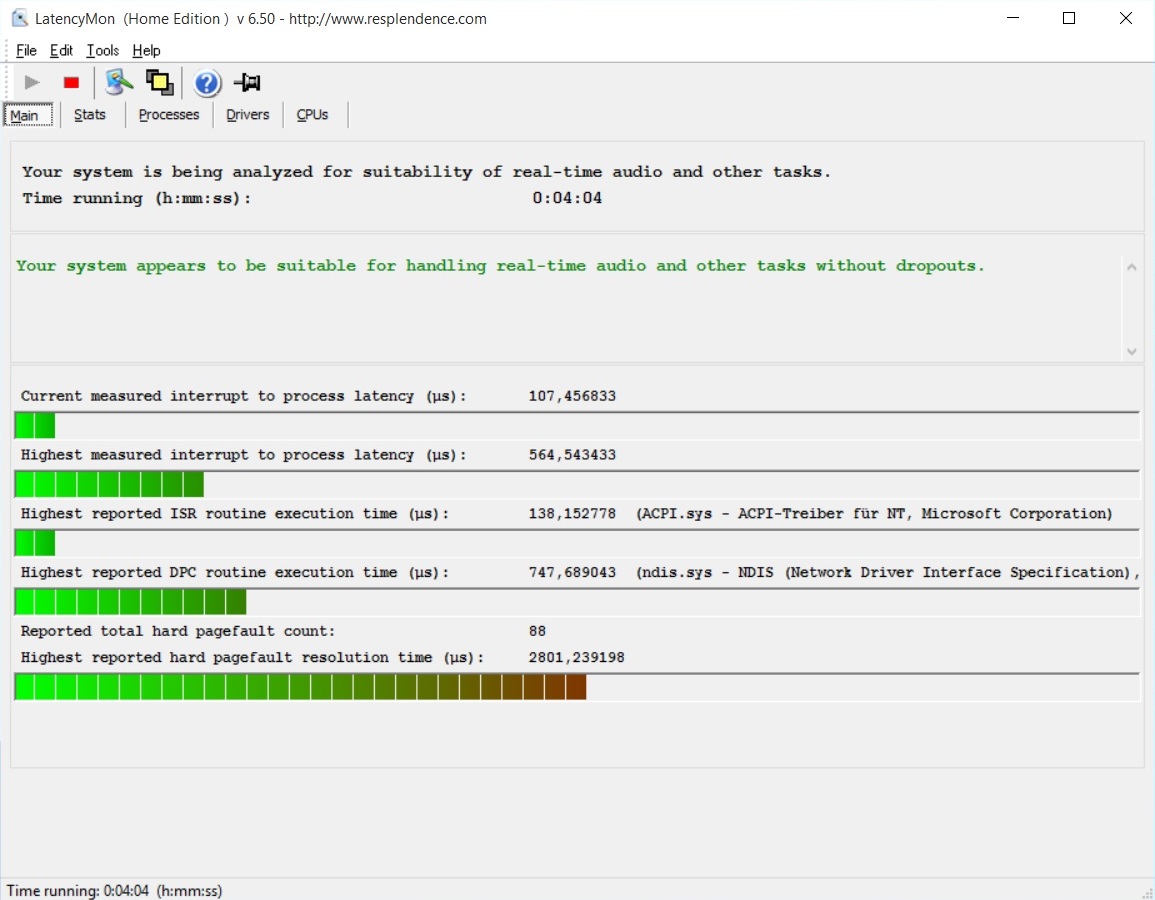
Task: Open the Processes tab
Action: pos(169,115)
